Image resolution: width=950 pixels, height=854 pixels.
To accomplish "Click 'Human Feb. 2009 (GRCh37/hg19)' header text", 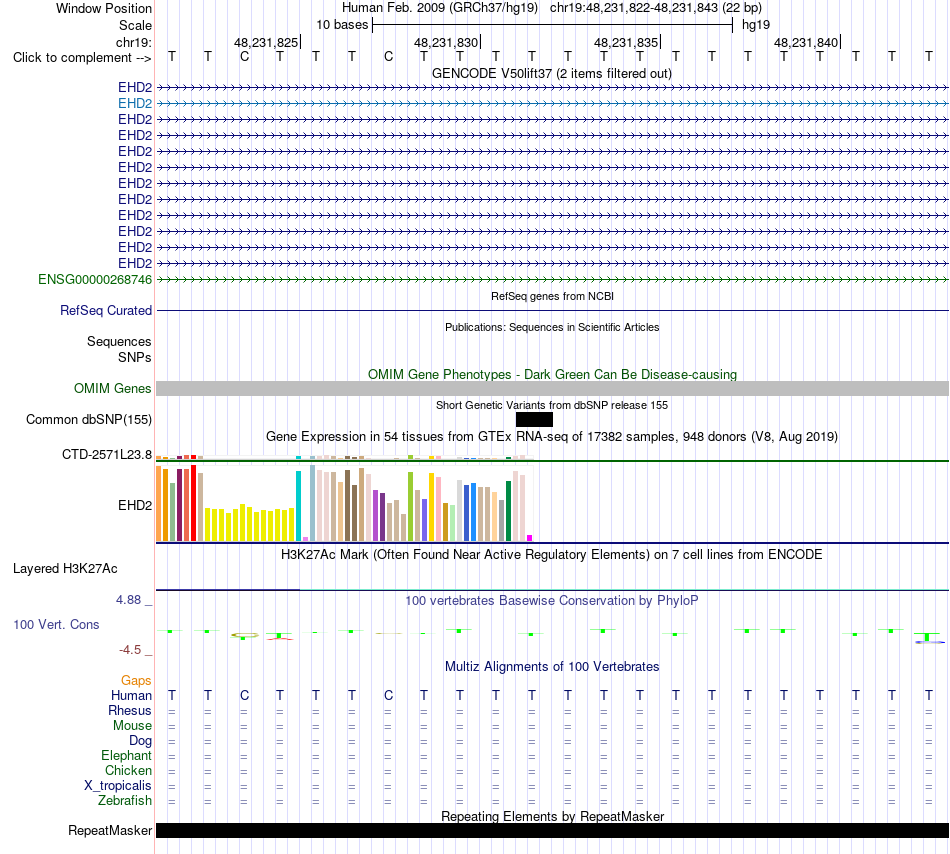I will point(440,8).
